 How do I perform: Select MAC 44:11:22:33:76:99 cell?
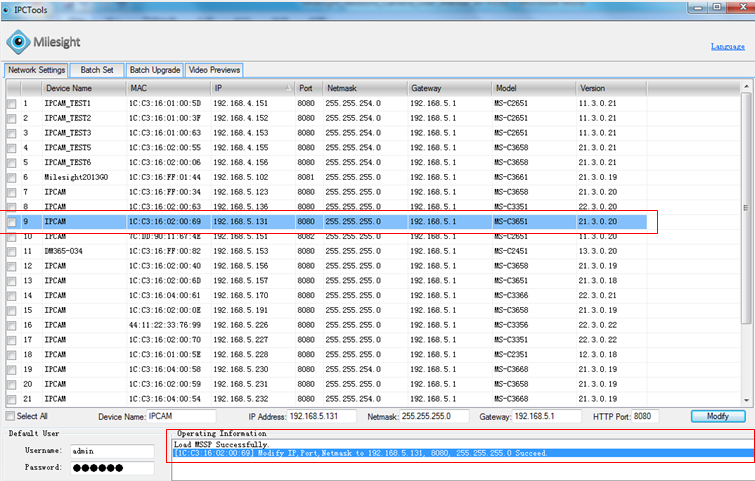(165, 325)
